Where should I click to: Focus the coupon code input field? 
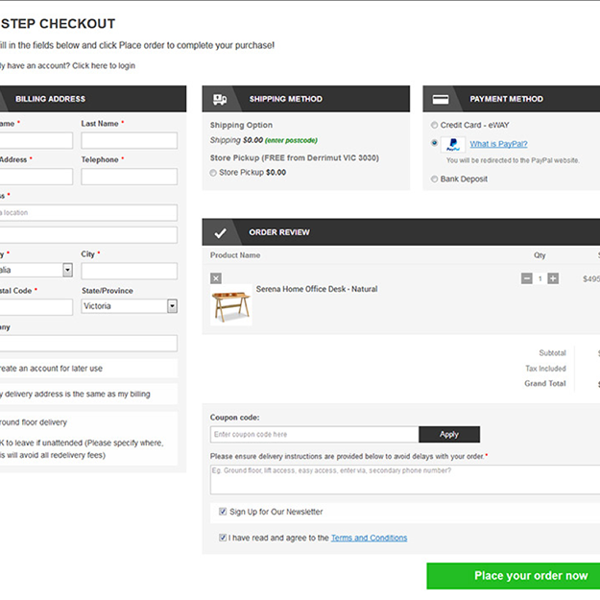click(313, 434)
